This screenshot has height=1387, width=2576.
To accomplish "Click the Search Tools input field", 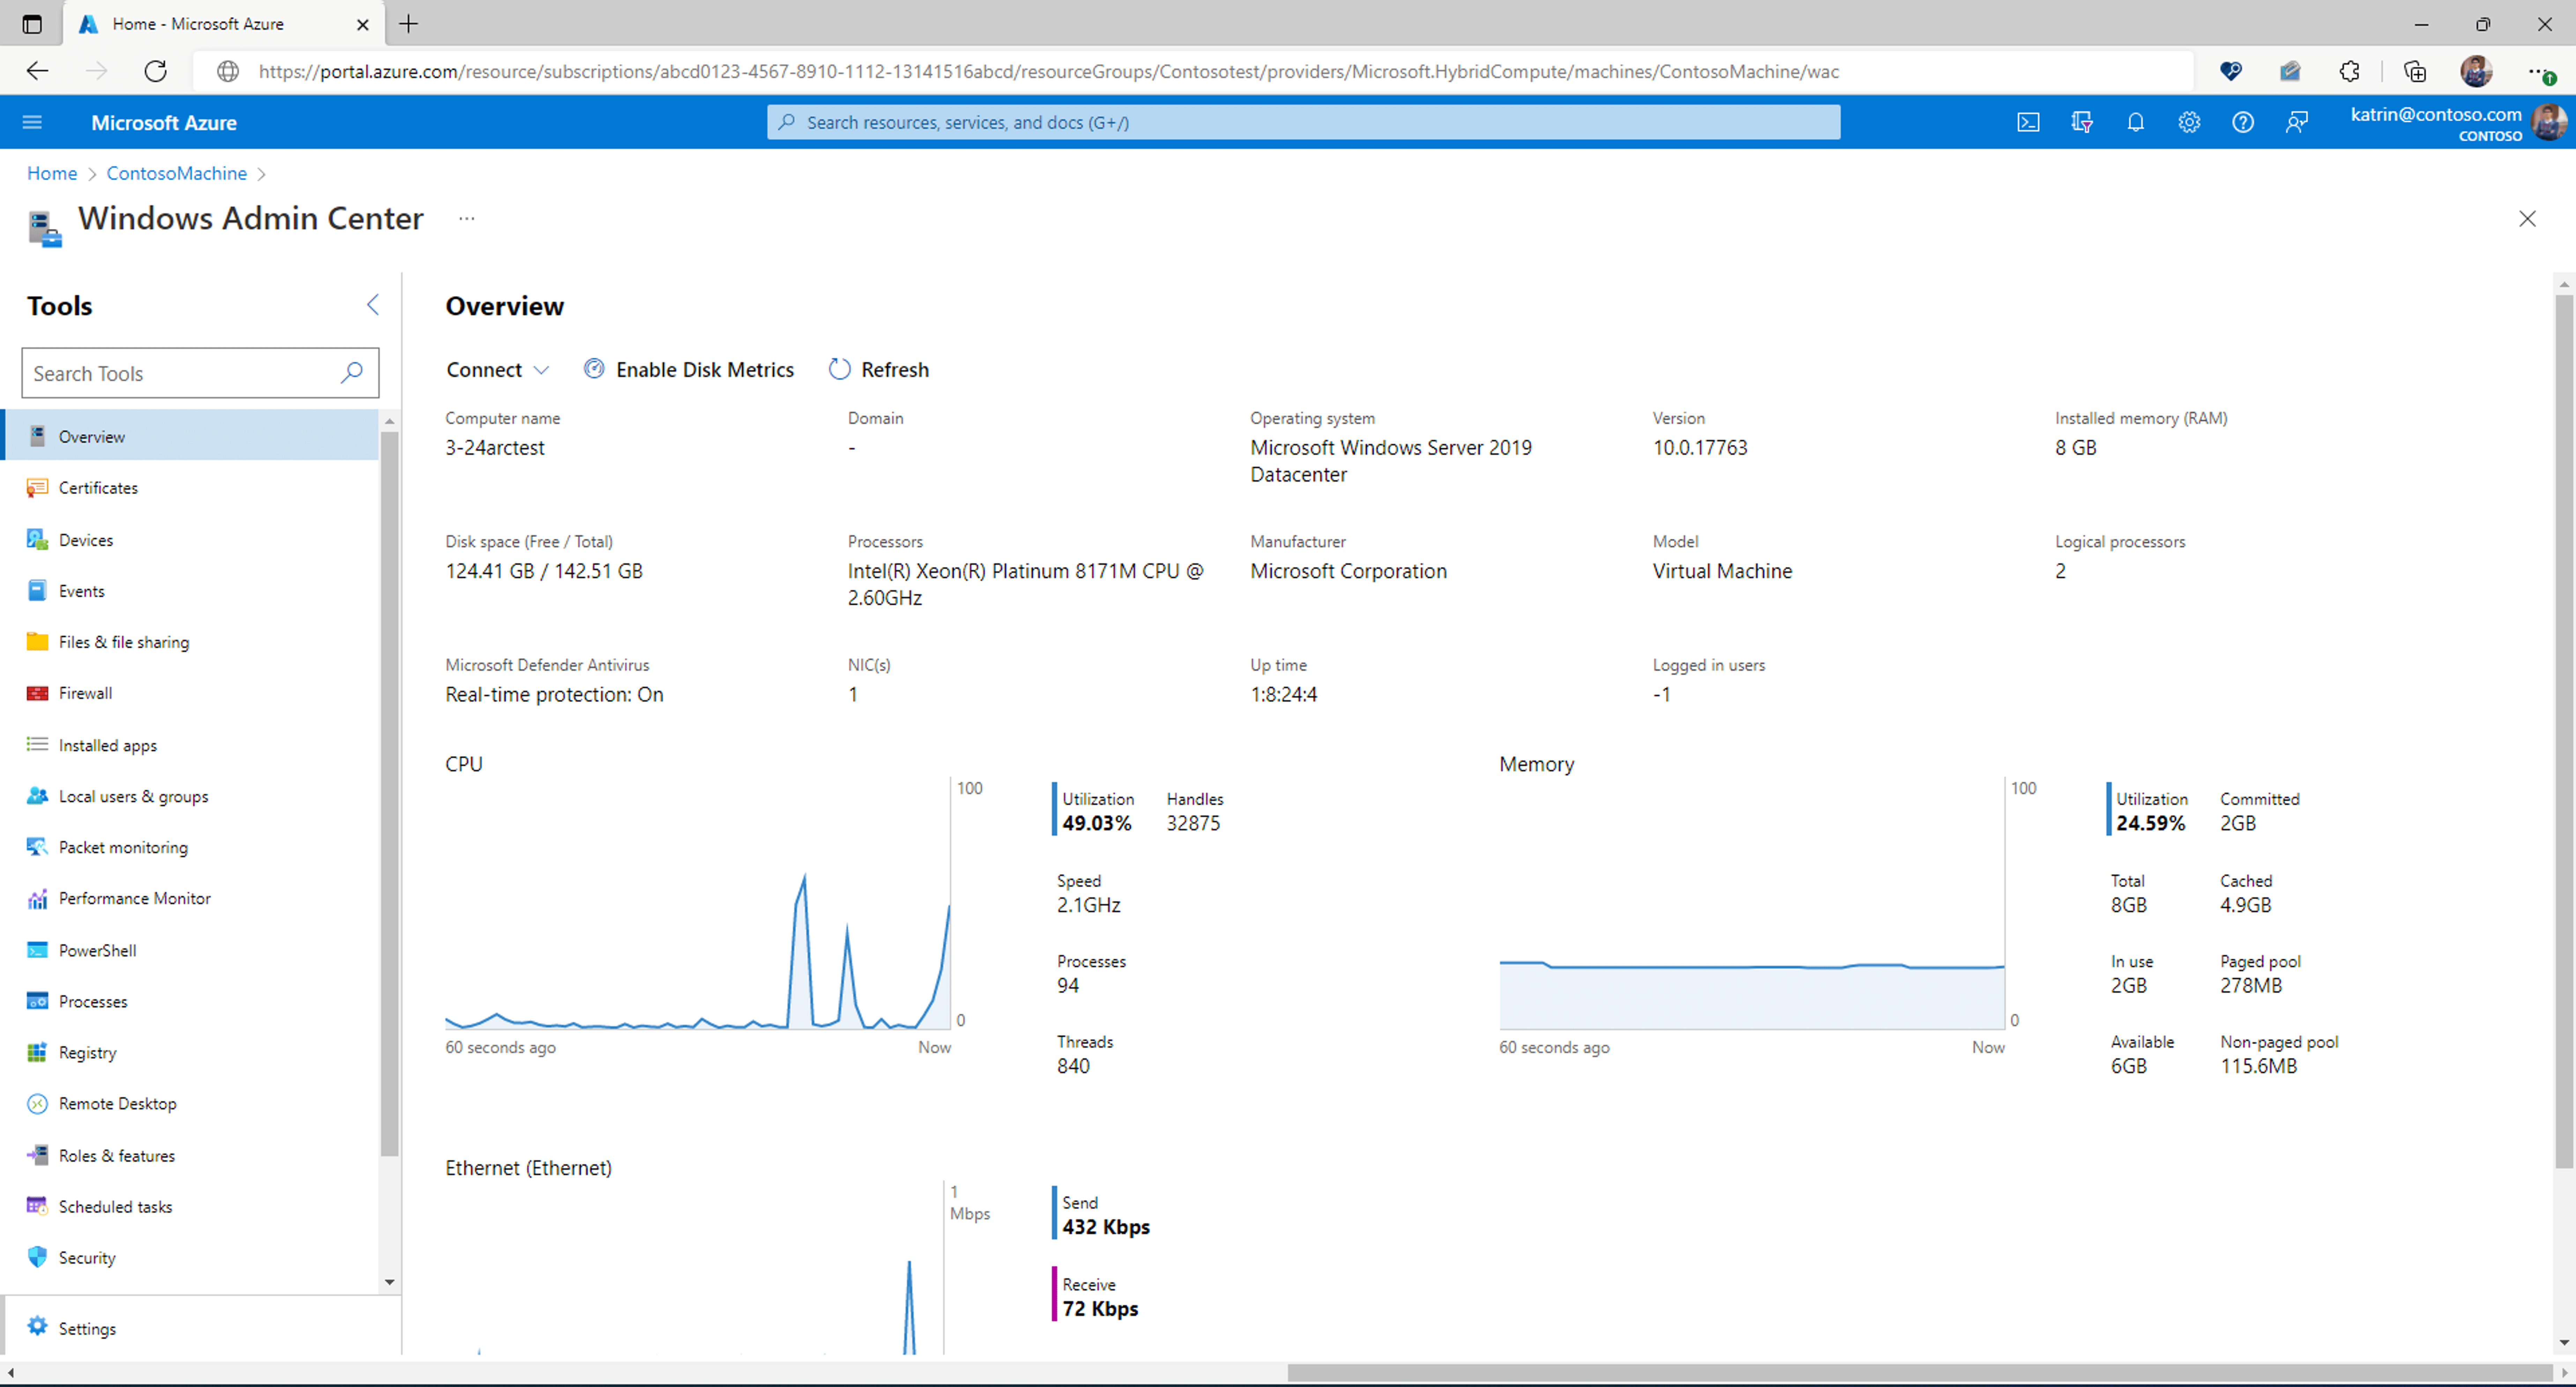I will [180, 373].
